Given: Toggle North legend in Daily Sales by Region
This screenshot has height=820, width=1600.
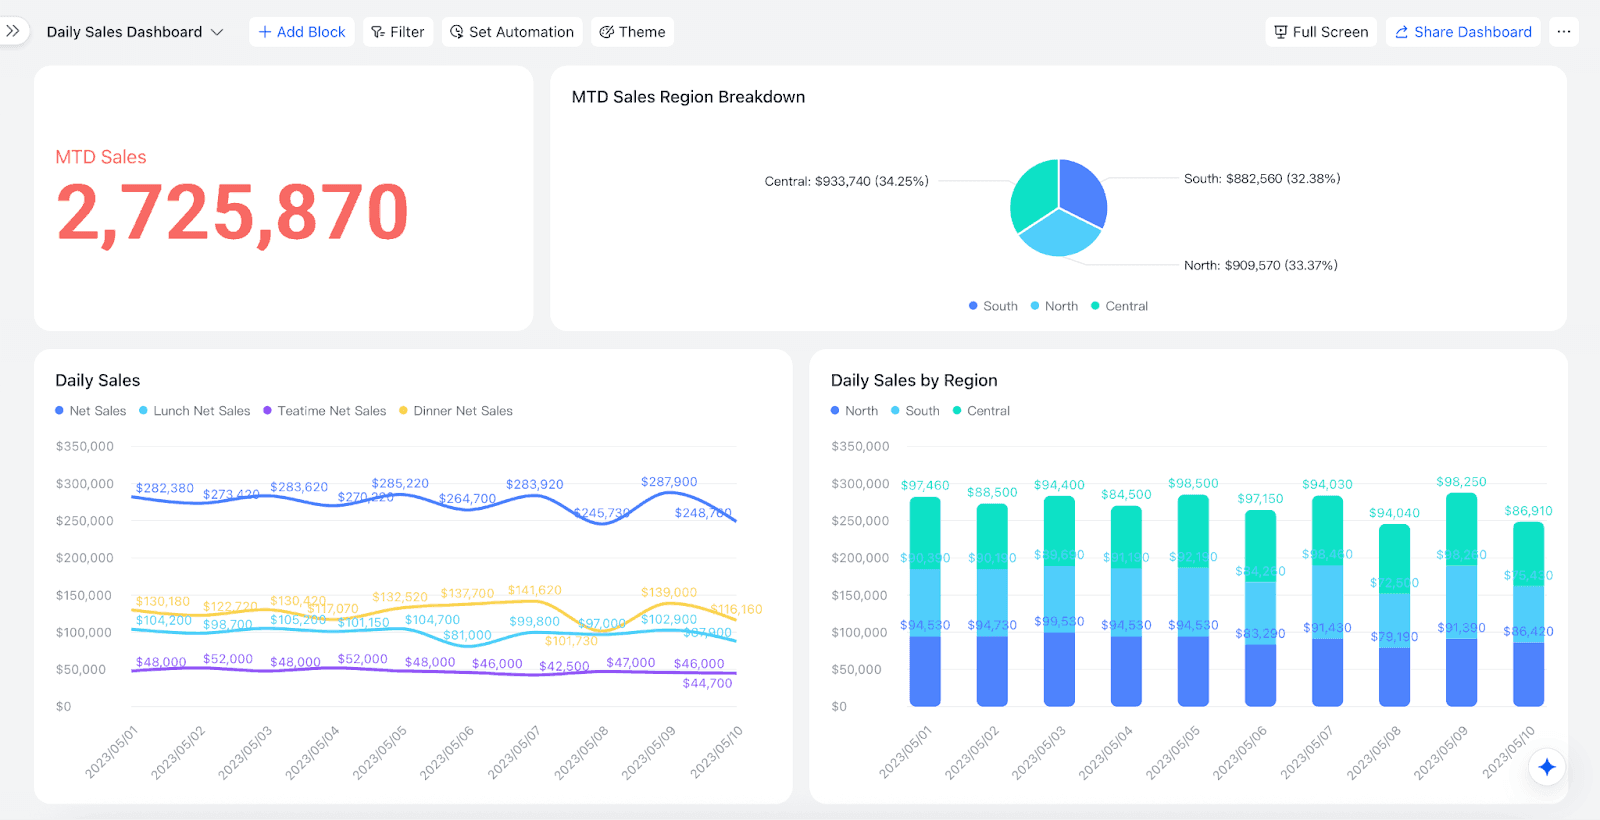Looking at the screenshot, I should click(x=855, y=411).
